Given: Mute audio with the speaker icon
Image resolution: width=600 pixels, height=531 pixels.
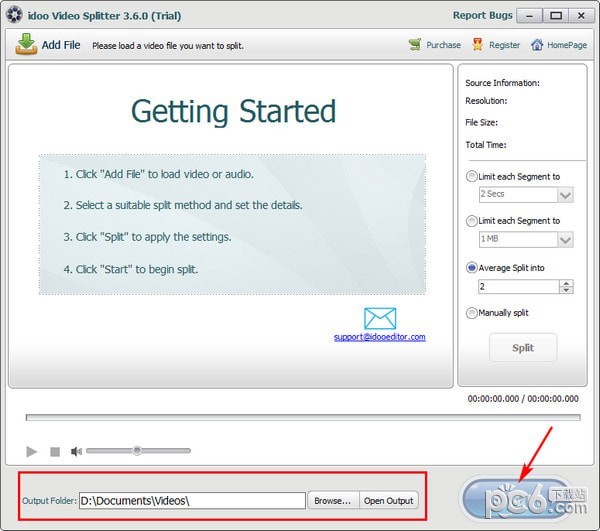Looking at the screenshot, I should tap(77, 452).
